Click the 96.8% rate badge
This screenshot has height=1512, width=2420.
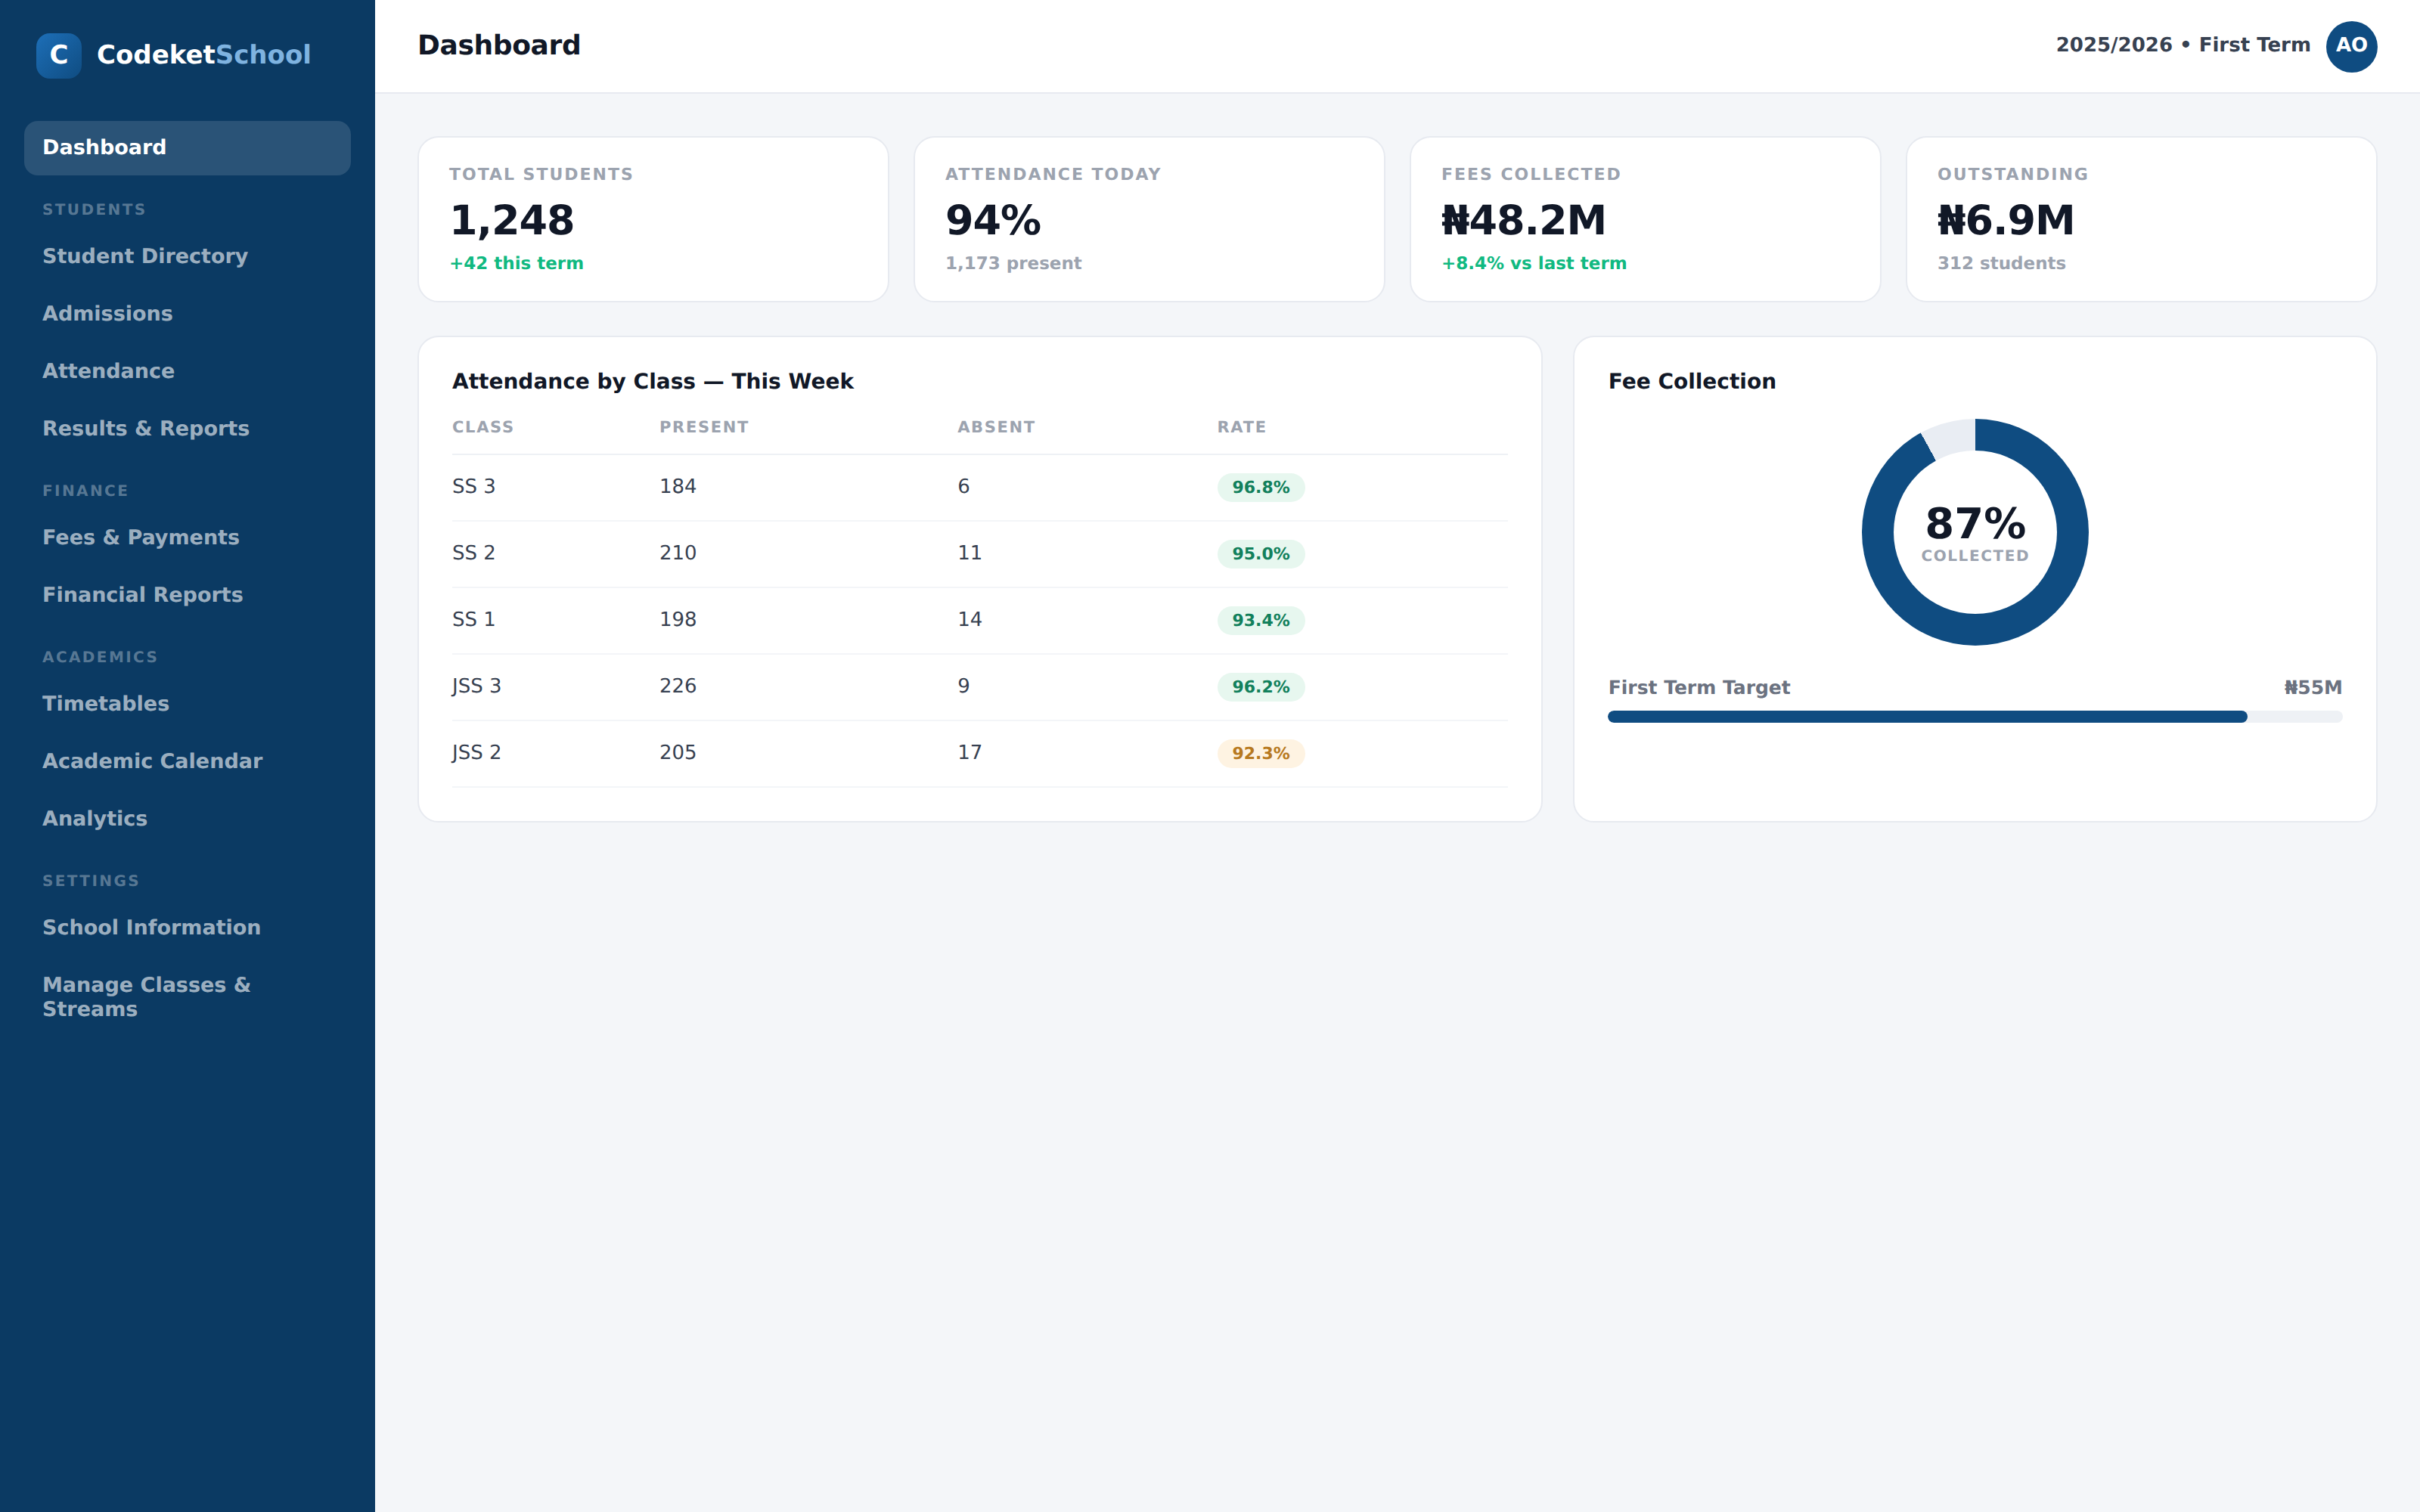point(1261,488)
